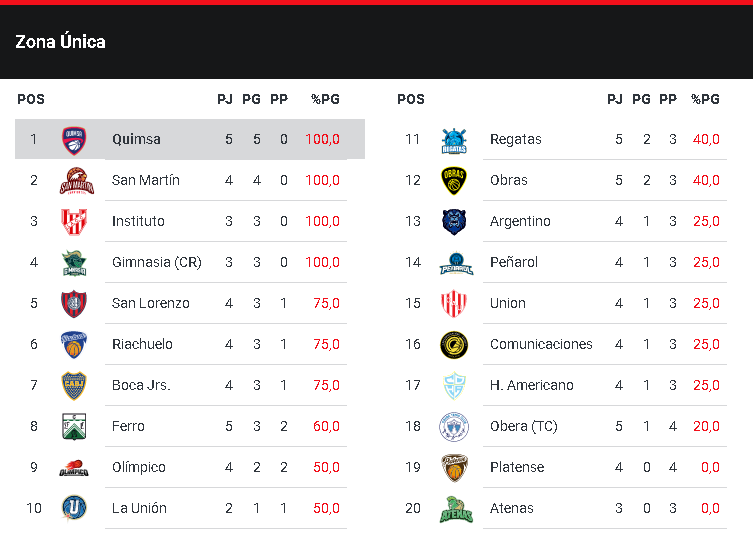Open the Platense team link
Screen dimensions: 753x536
click(x=517, y=467)
